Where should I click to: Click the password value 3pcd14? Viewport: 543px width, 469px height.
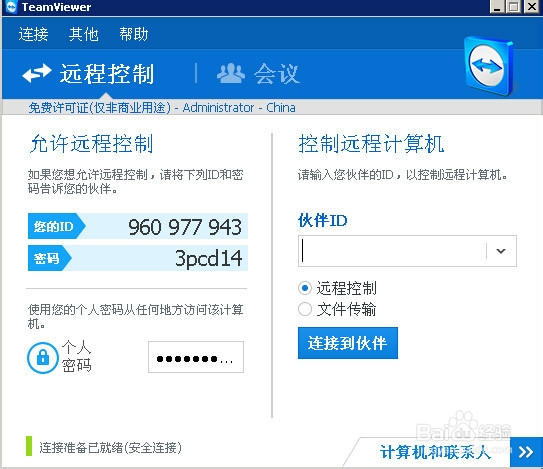coord(208,258)
